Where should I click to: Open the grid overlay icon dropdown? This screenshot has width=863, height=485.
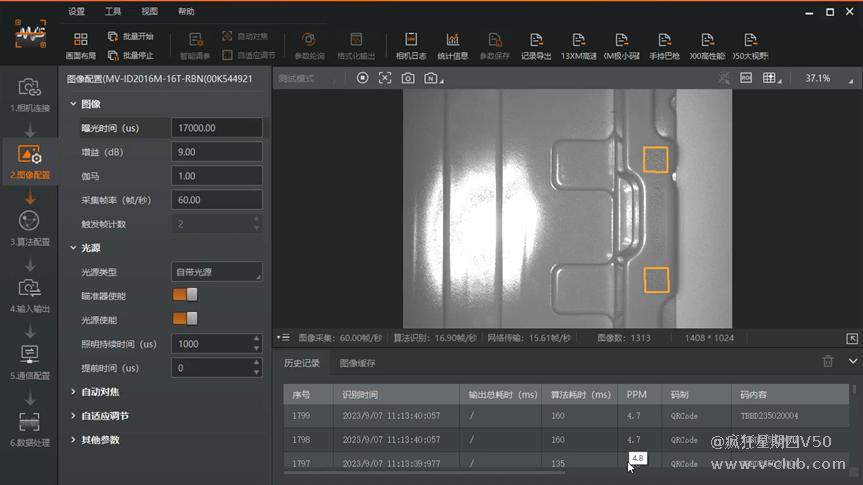coord(772,78)
